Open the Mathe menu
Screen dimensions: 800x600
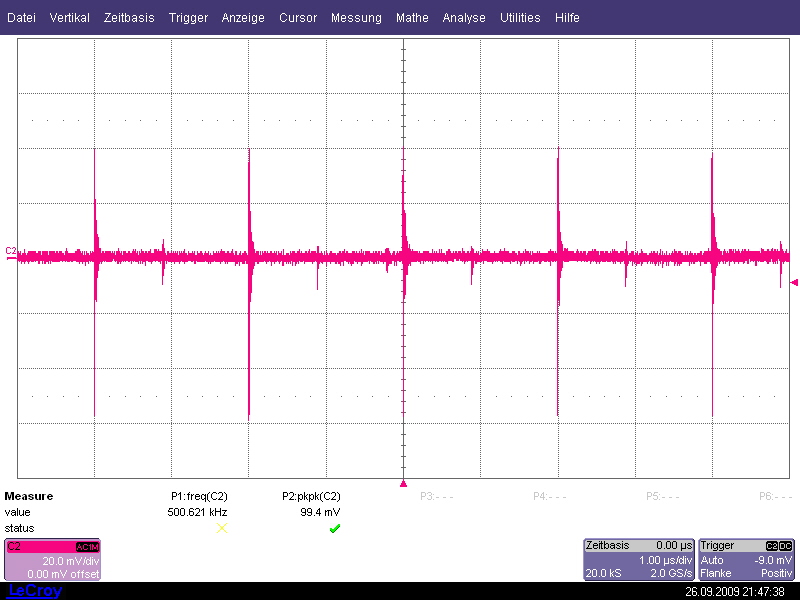tap(412, 17)
